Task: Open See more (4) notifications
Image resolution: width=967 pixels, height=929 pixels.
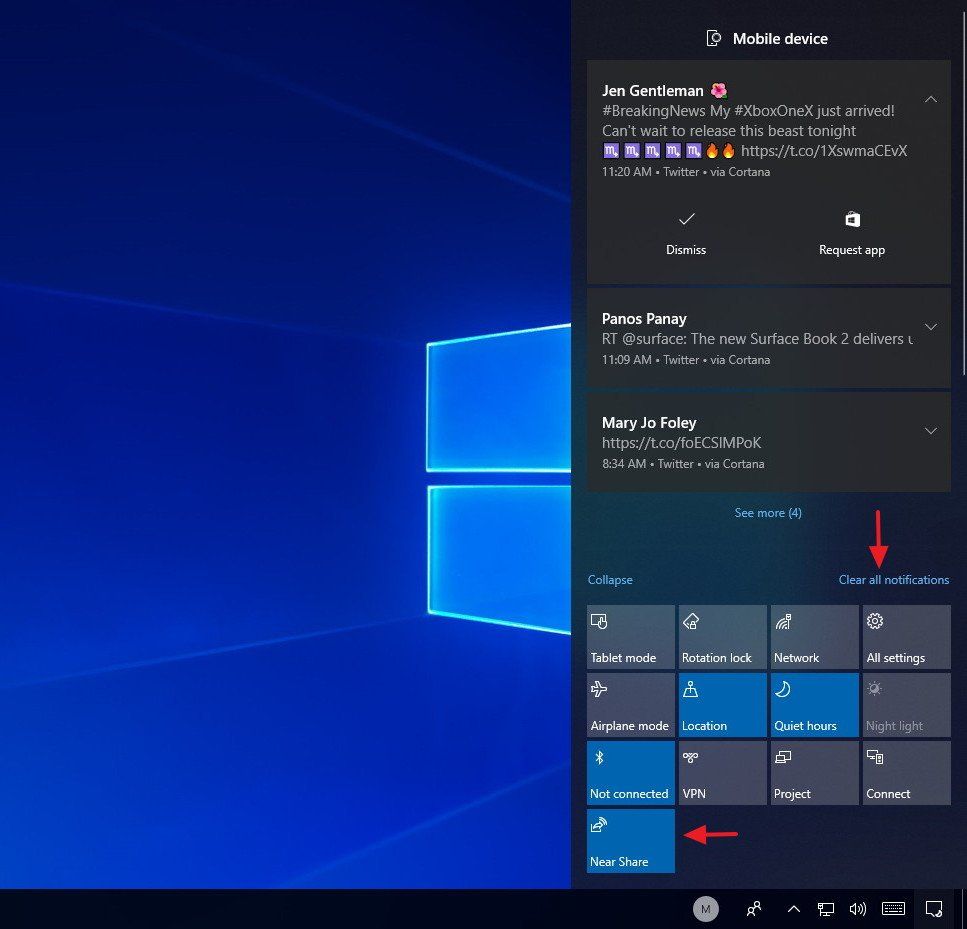Action: coord(767,512)
